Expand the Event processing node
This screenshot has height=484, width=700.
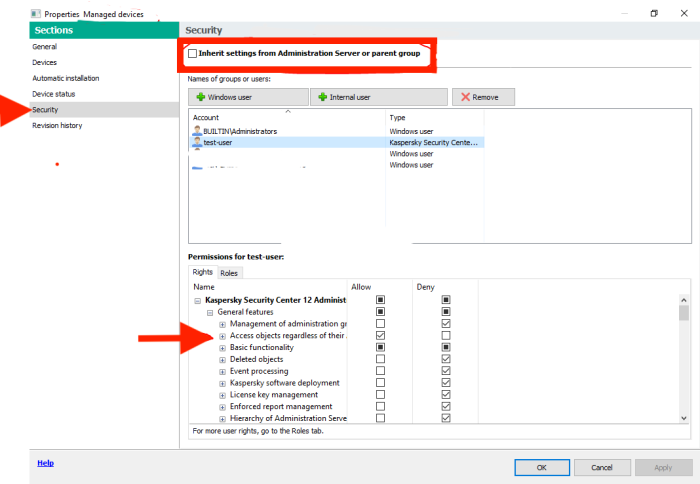tap(222, 372)
